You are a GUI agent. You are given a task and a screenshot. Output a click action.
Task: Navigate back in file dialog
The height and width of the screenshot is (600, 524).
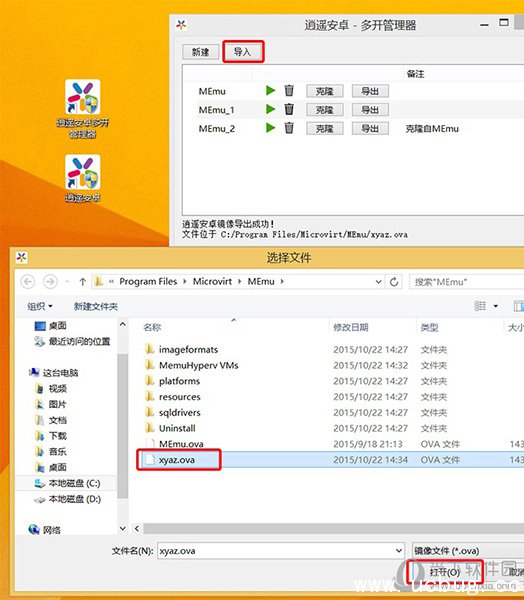[x=28, y=282]
